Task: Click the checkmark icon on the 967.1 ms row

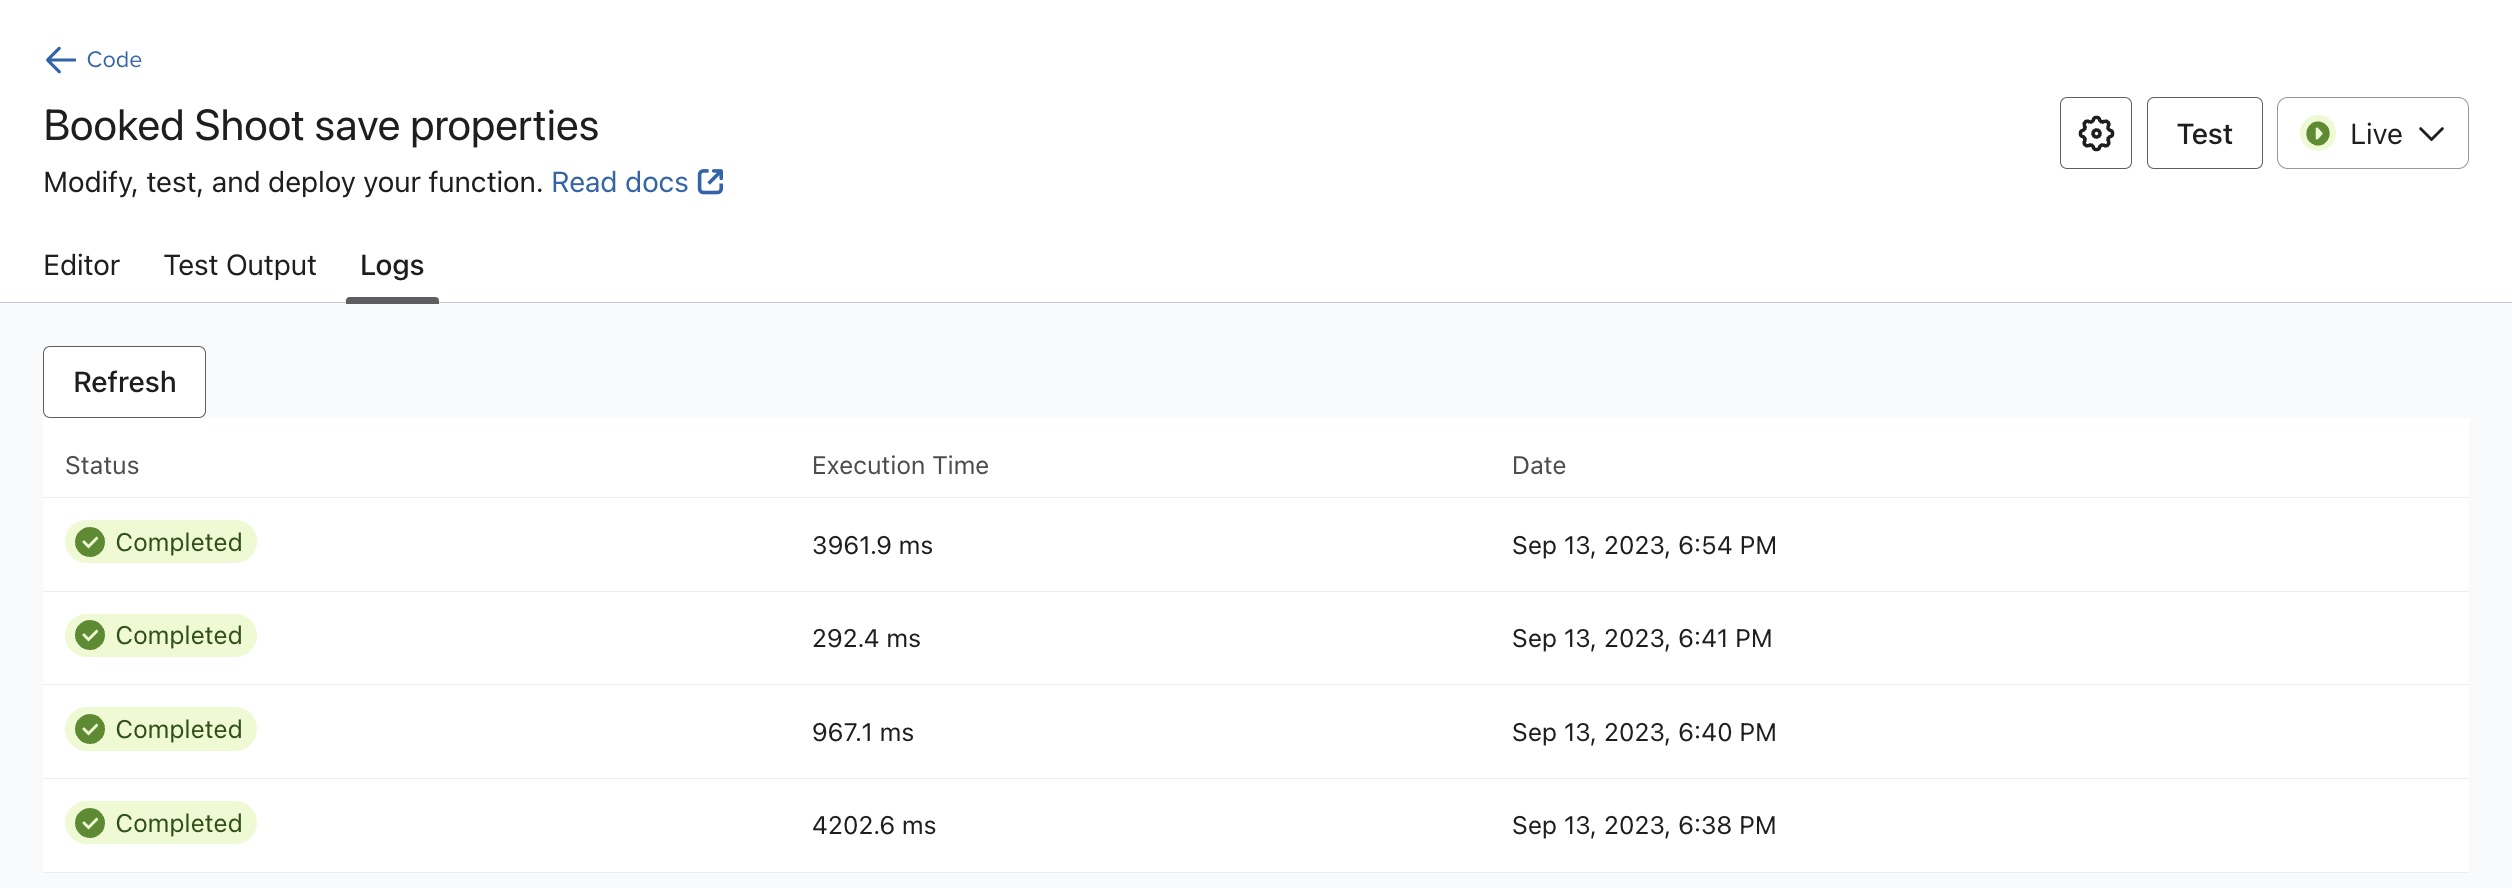Action: [90, 729]
